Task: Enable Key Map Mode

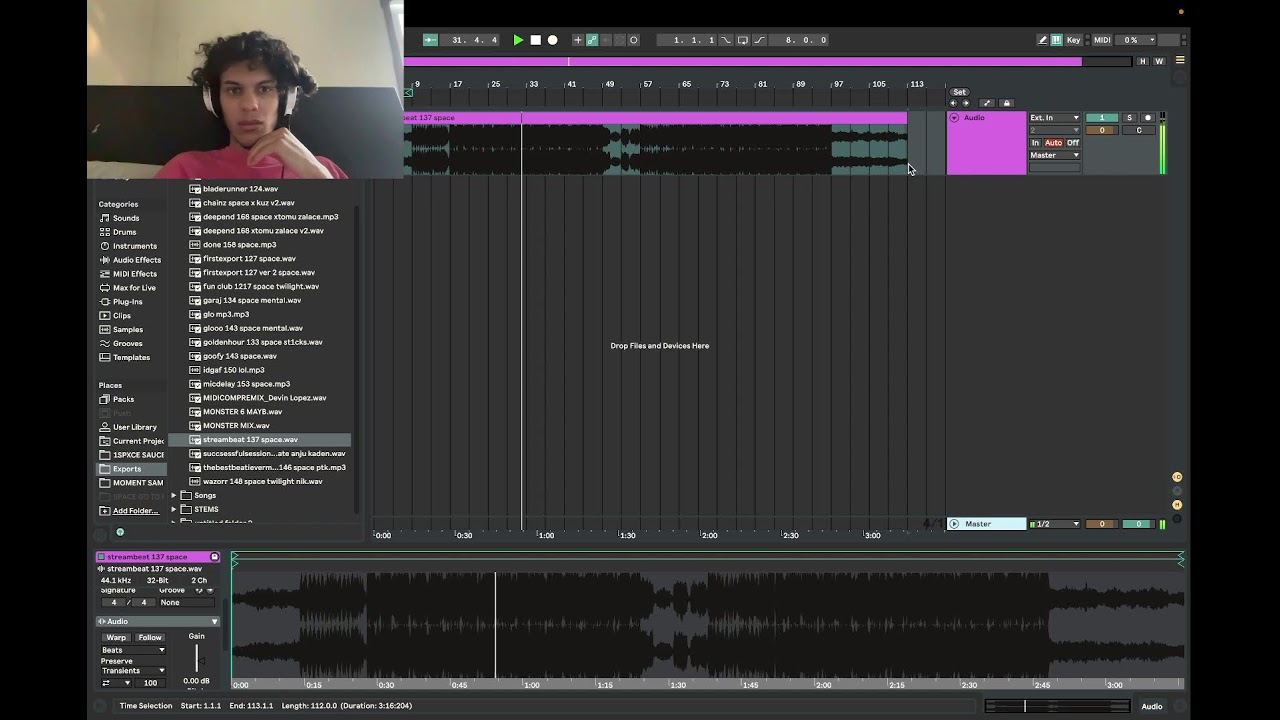Action: pos(1073,40)
